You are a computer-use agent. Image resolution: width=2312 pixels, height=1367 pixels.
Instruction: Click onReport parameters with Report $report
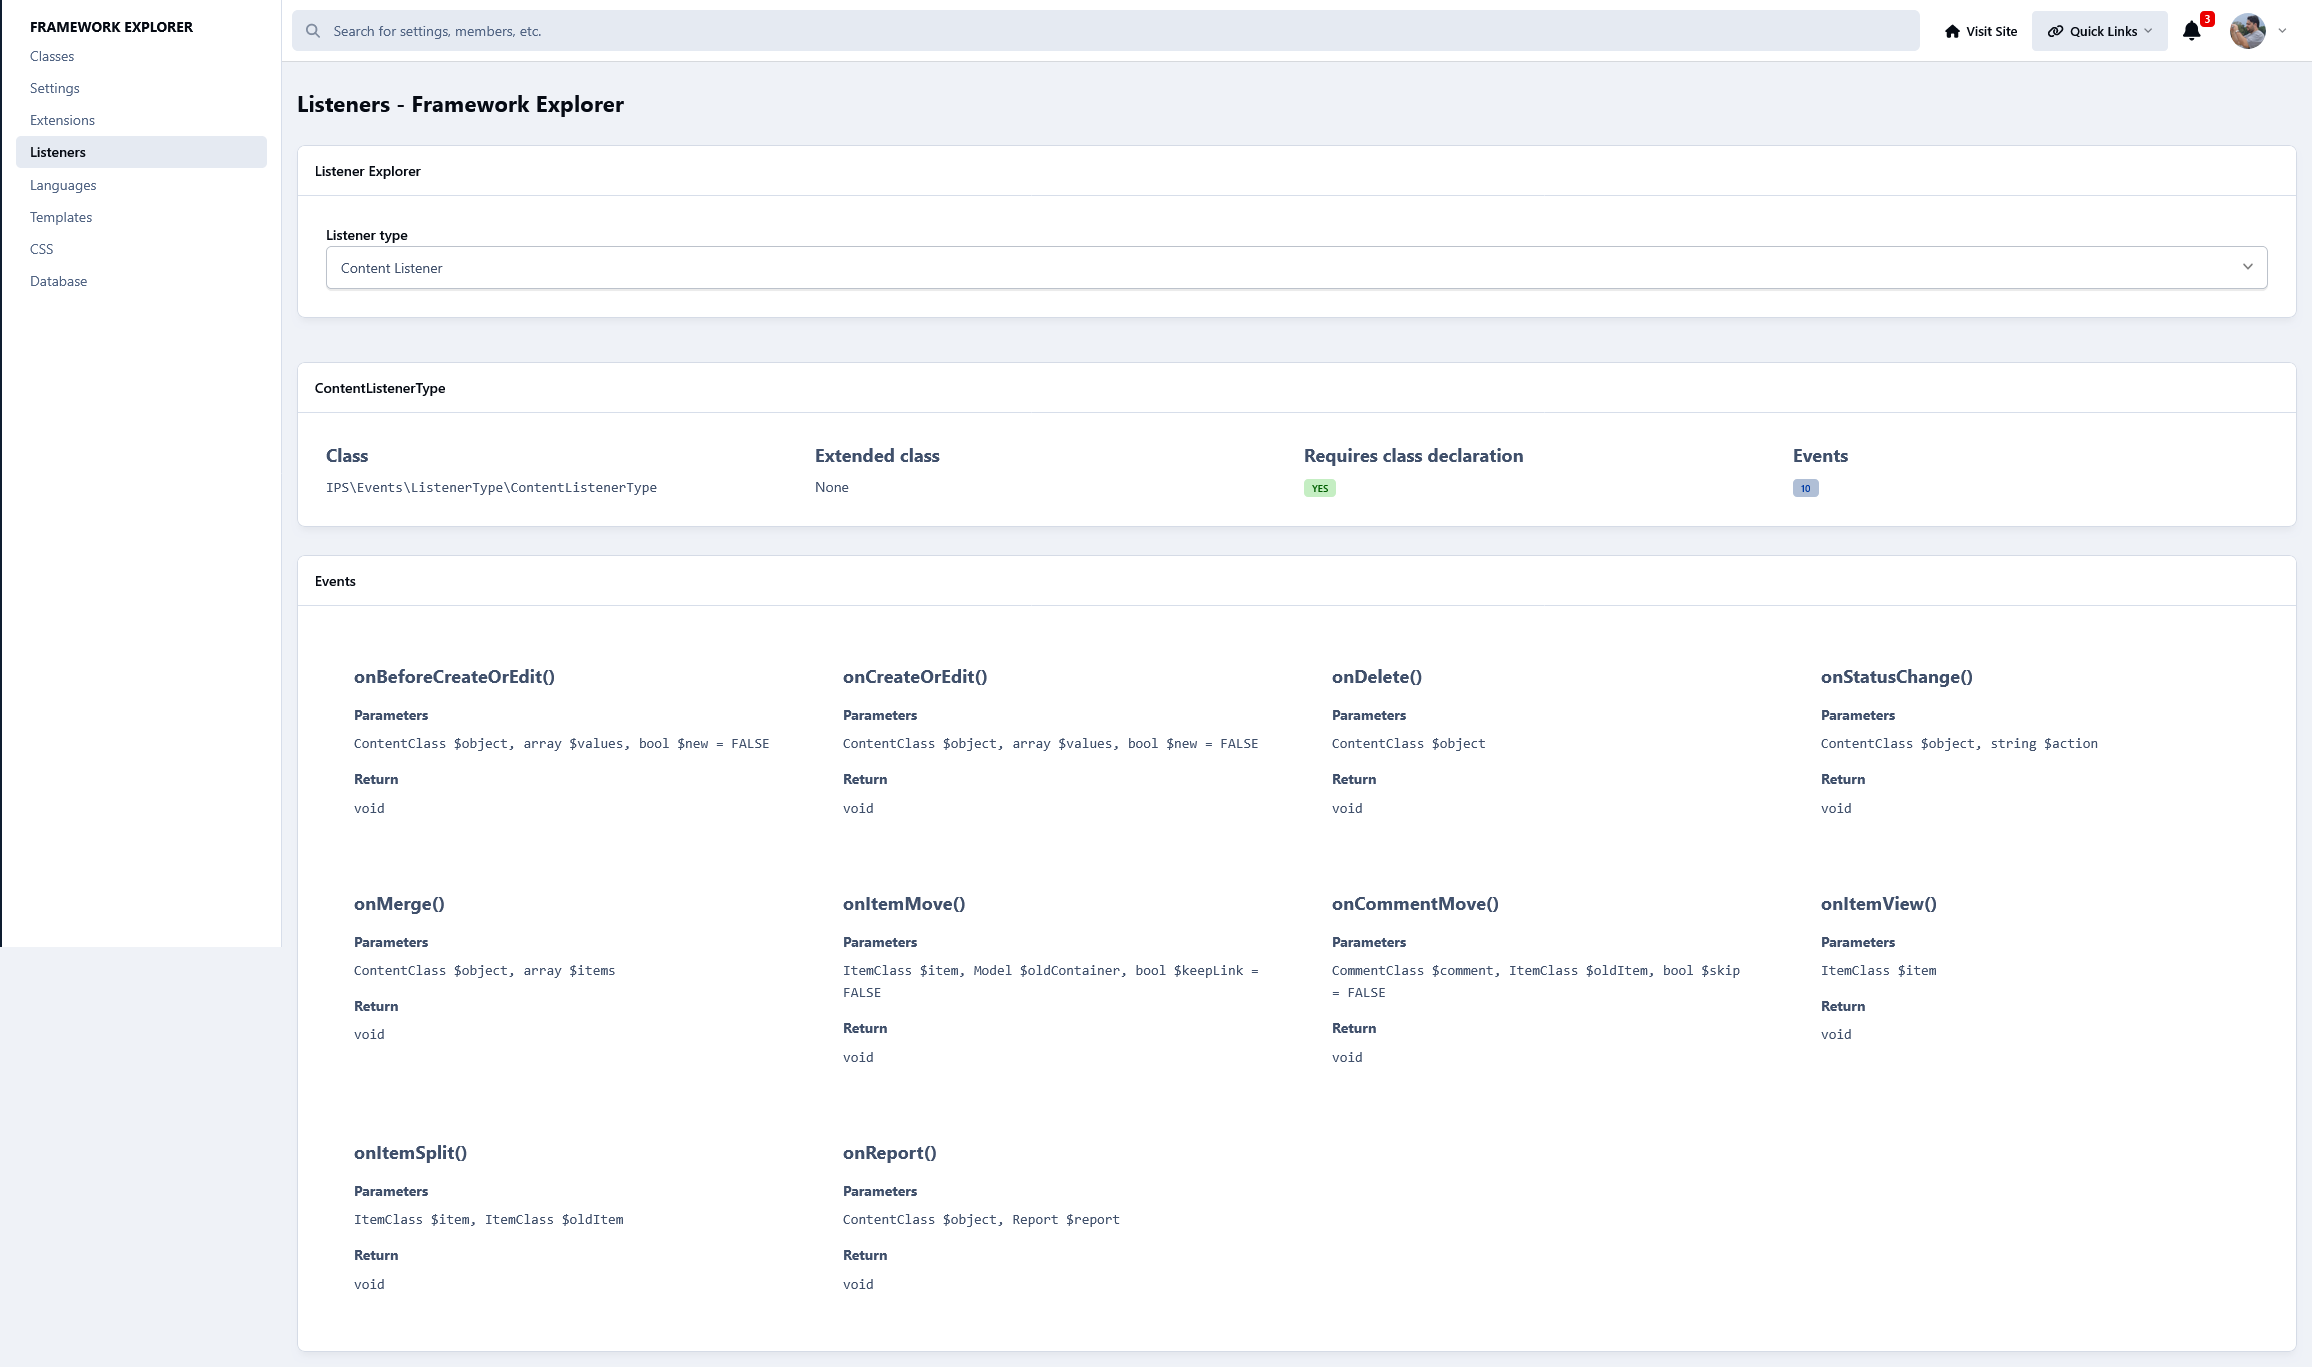click(x=981, y=1220)
